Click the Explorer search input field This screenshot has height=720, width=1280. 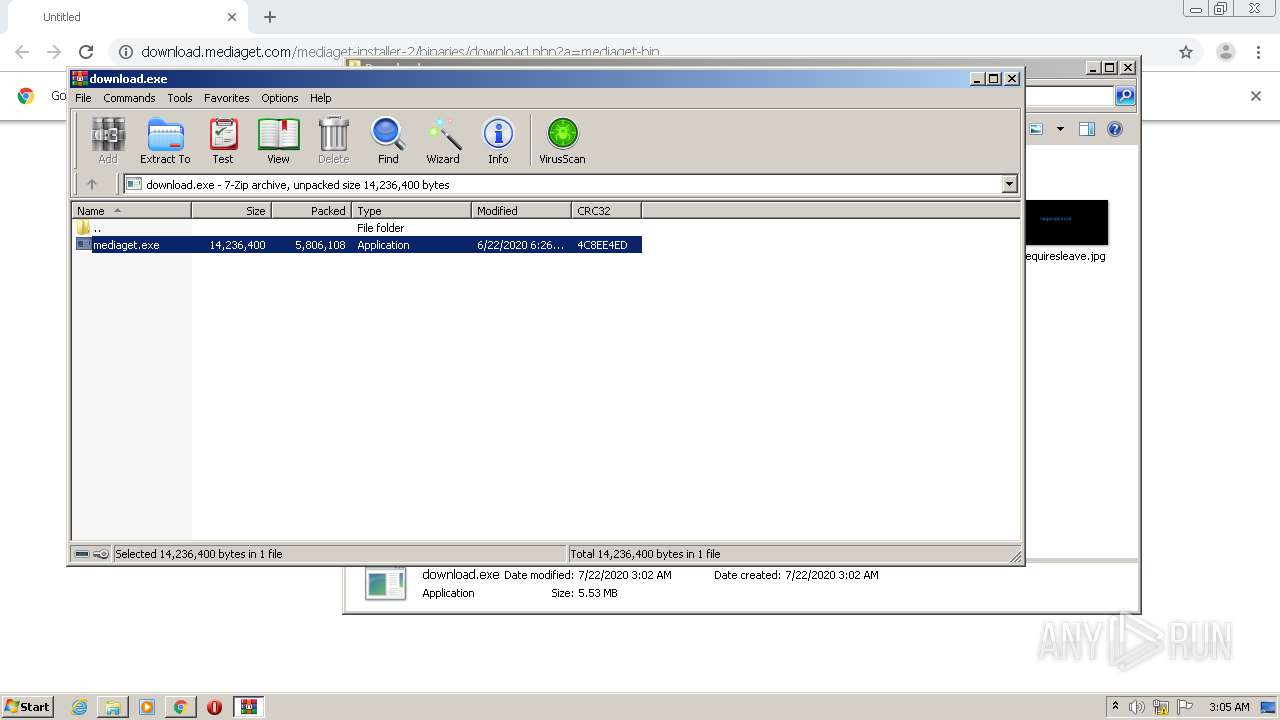click(x=1070, y=96)
